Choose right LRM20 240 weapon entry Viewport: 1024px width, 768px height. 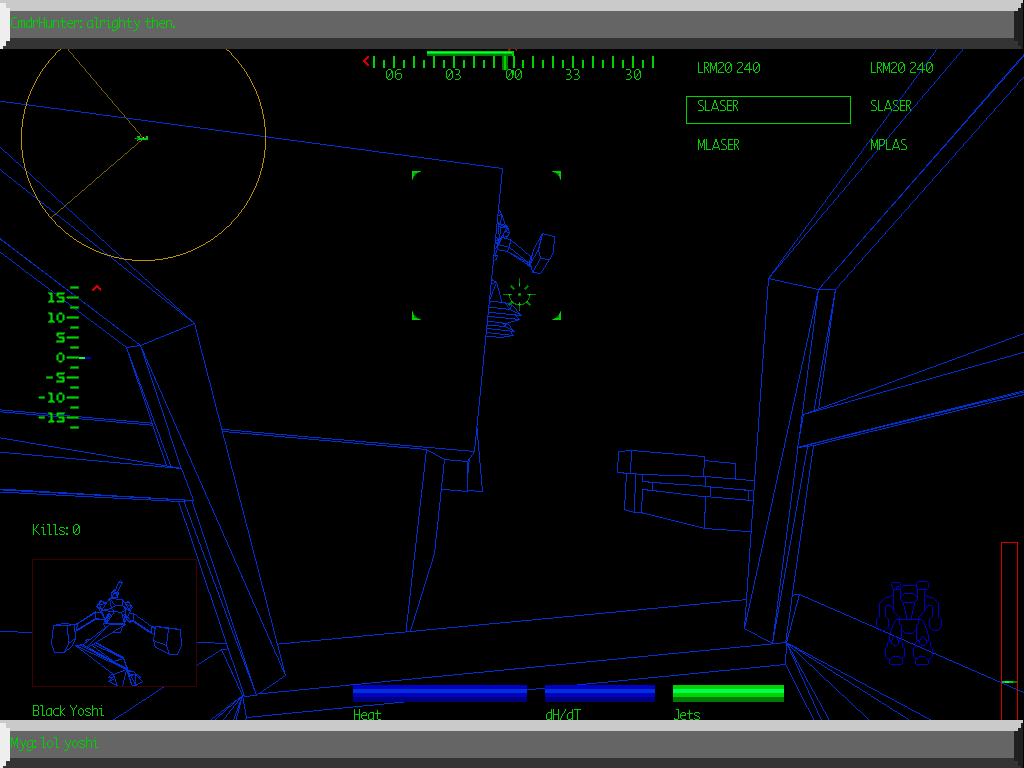901,68
